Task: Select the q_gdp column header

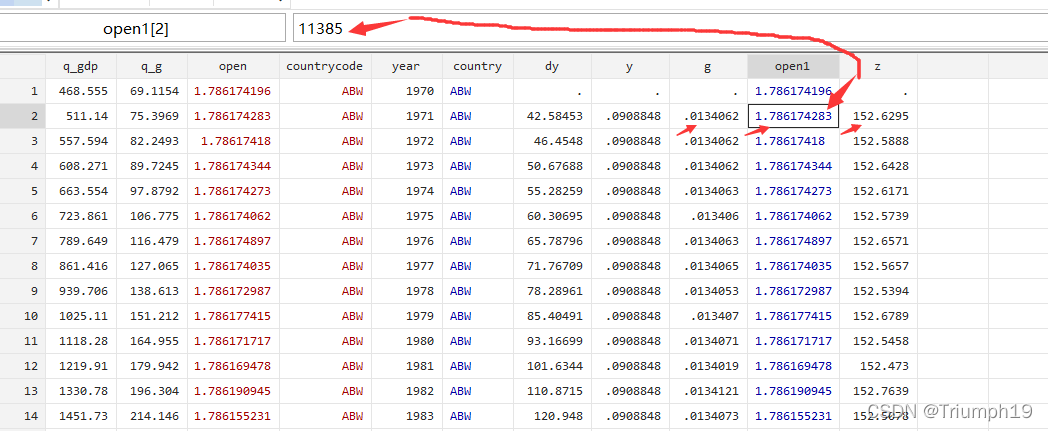Action: (81, 66)
